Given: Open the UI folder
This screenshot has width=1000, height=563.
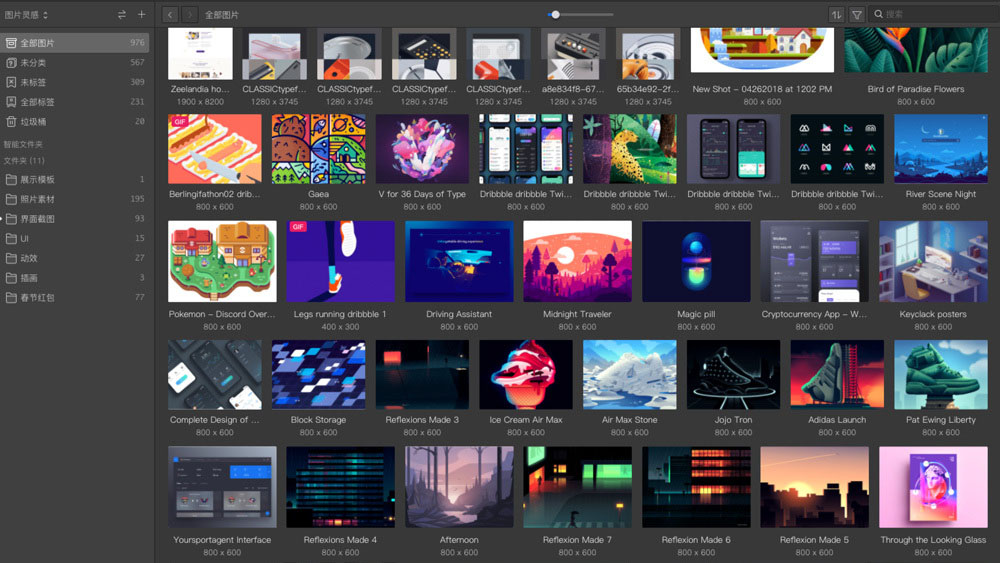Looking at the screenshot, I should click(75, 239).
